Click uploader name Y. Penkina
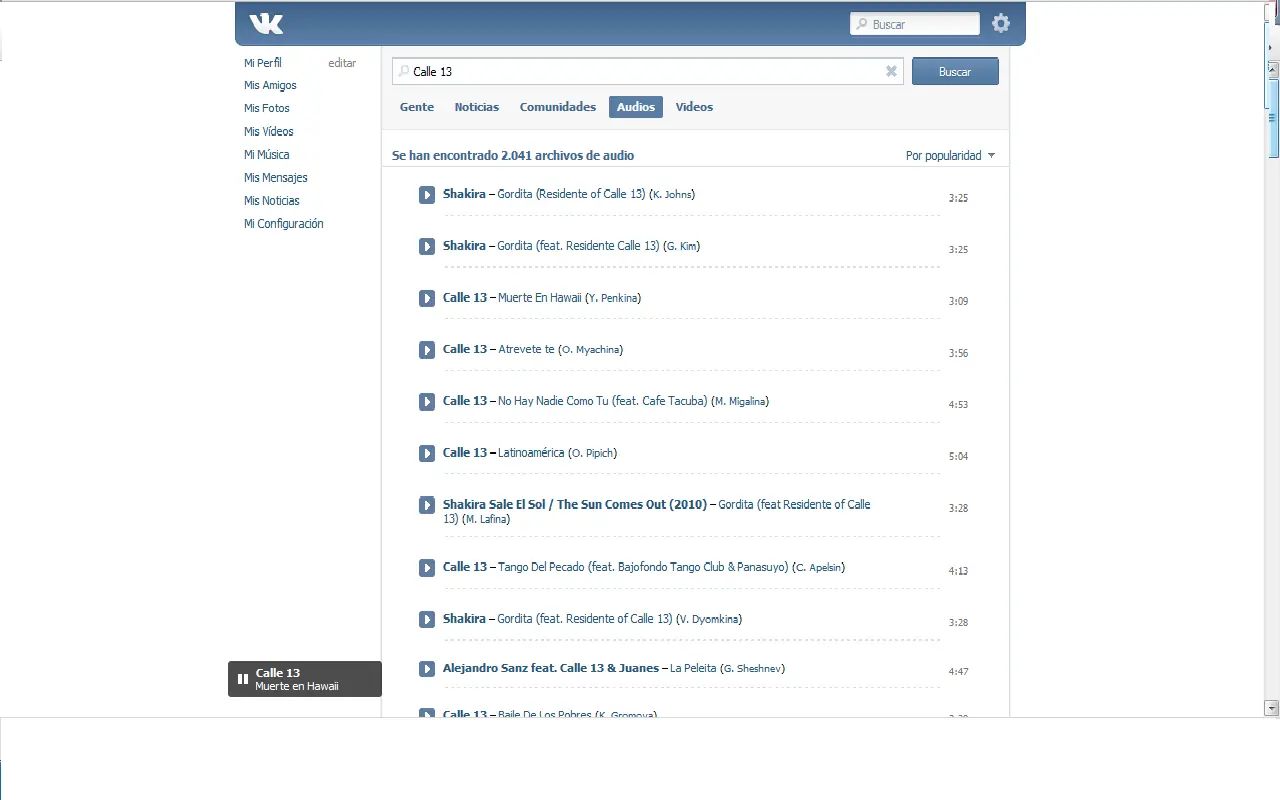The height and width of the screenshot is (800, 1280). pyautogui.click(x=613, y=298)
